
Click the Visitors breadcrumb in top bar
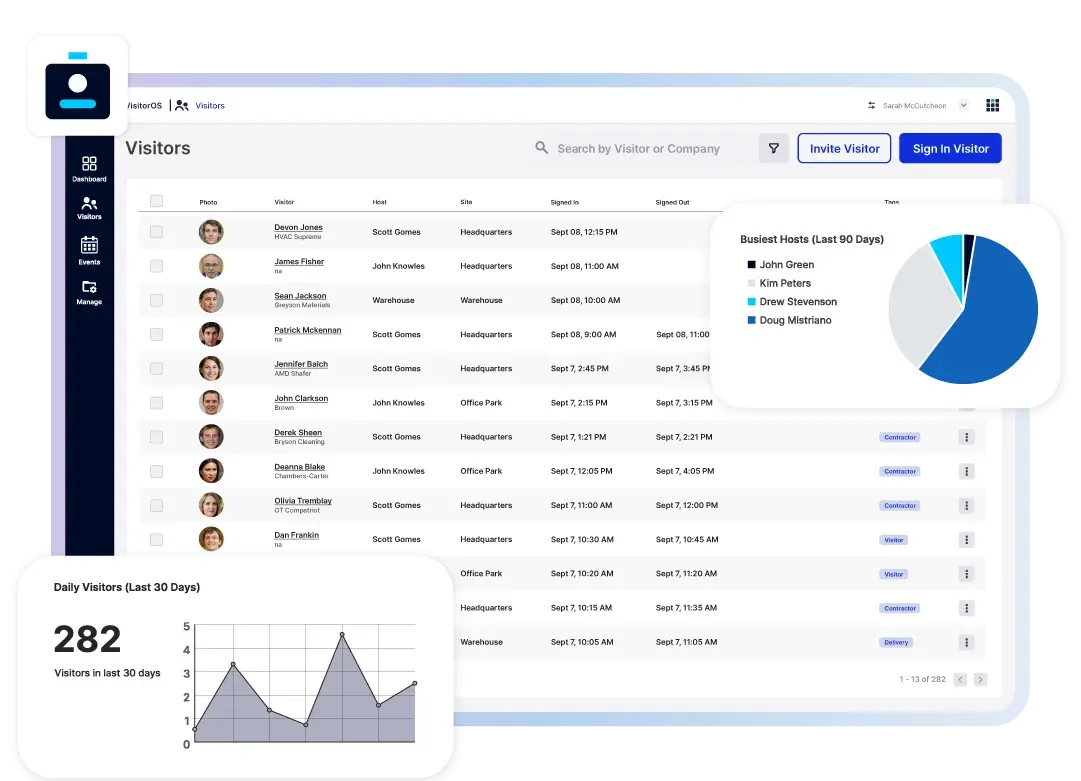(209, 105)
